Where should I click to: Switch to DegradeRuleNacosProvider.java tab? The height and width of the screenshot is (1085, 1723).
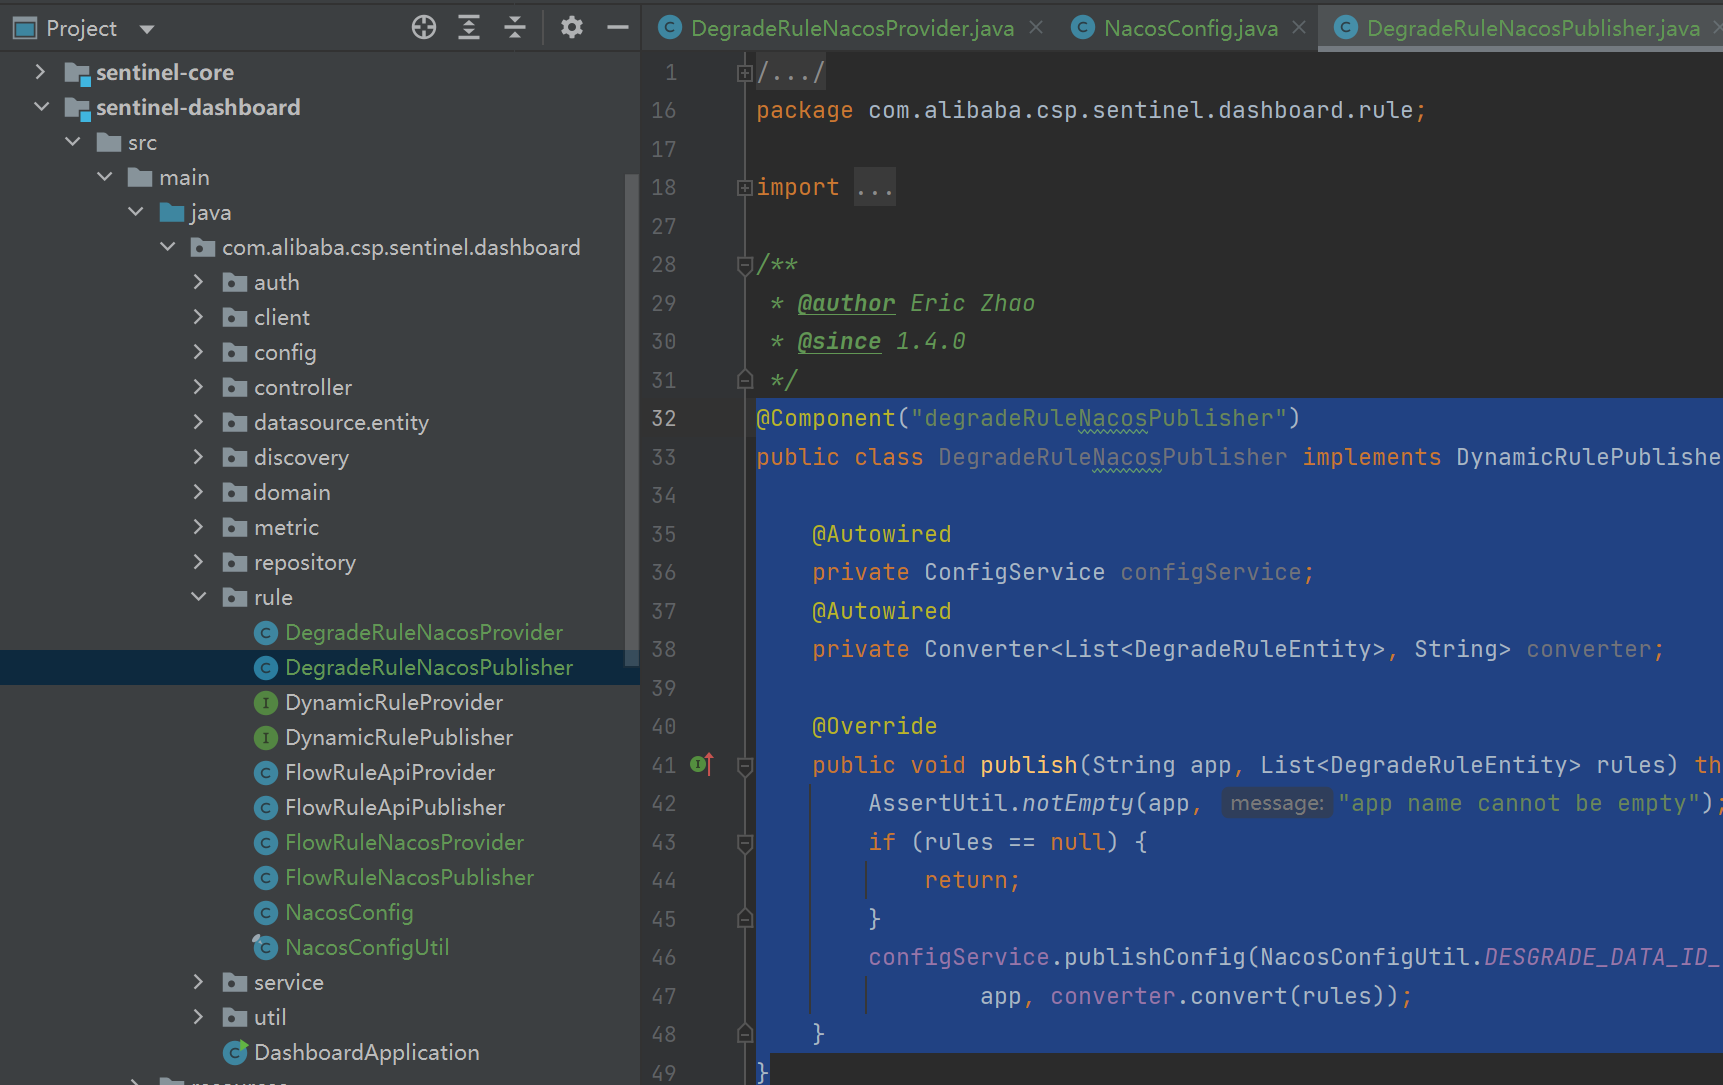pos(852,28)
